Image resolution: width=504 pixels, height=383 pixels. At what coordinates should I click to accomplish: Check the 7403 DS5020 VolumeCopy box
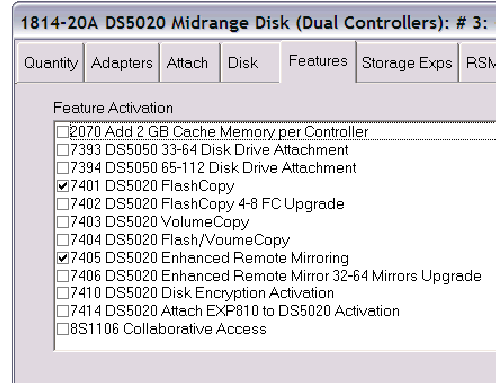[63, 222]
